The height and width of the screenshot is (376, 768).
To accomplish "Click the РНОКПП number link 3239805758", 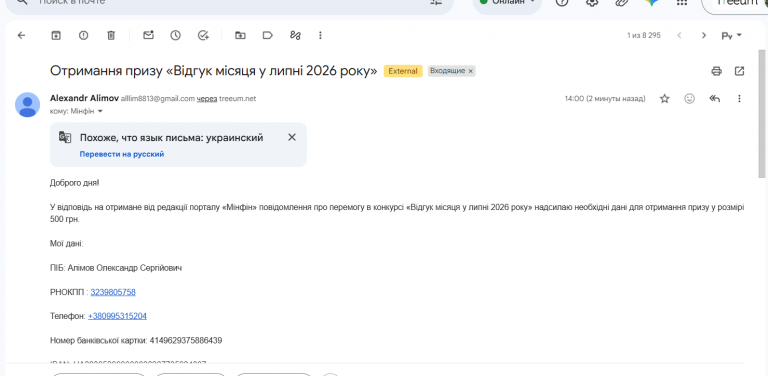I will [113, 292].
